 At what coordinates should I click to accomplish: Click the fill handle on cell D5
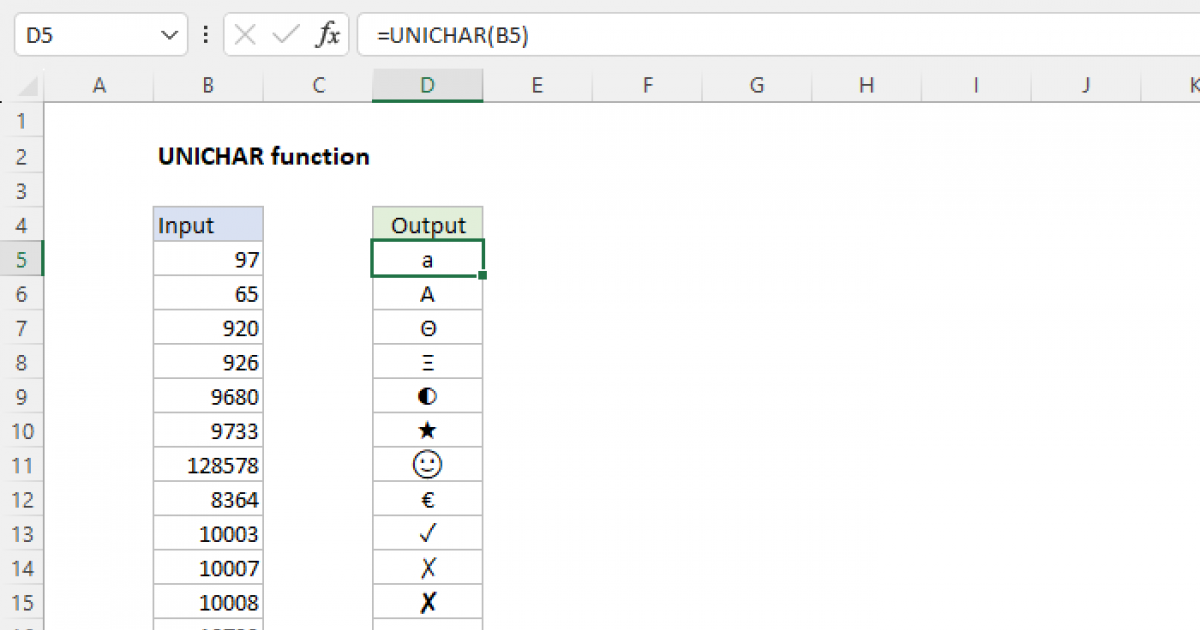tap(481, 273)
